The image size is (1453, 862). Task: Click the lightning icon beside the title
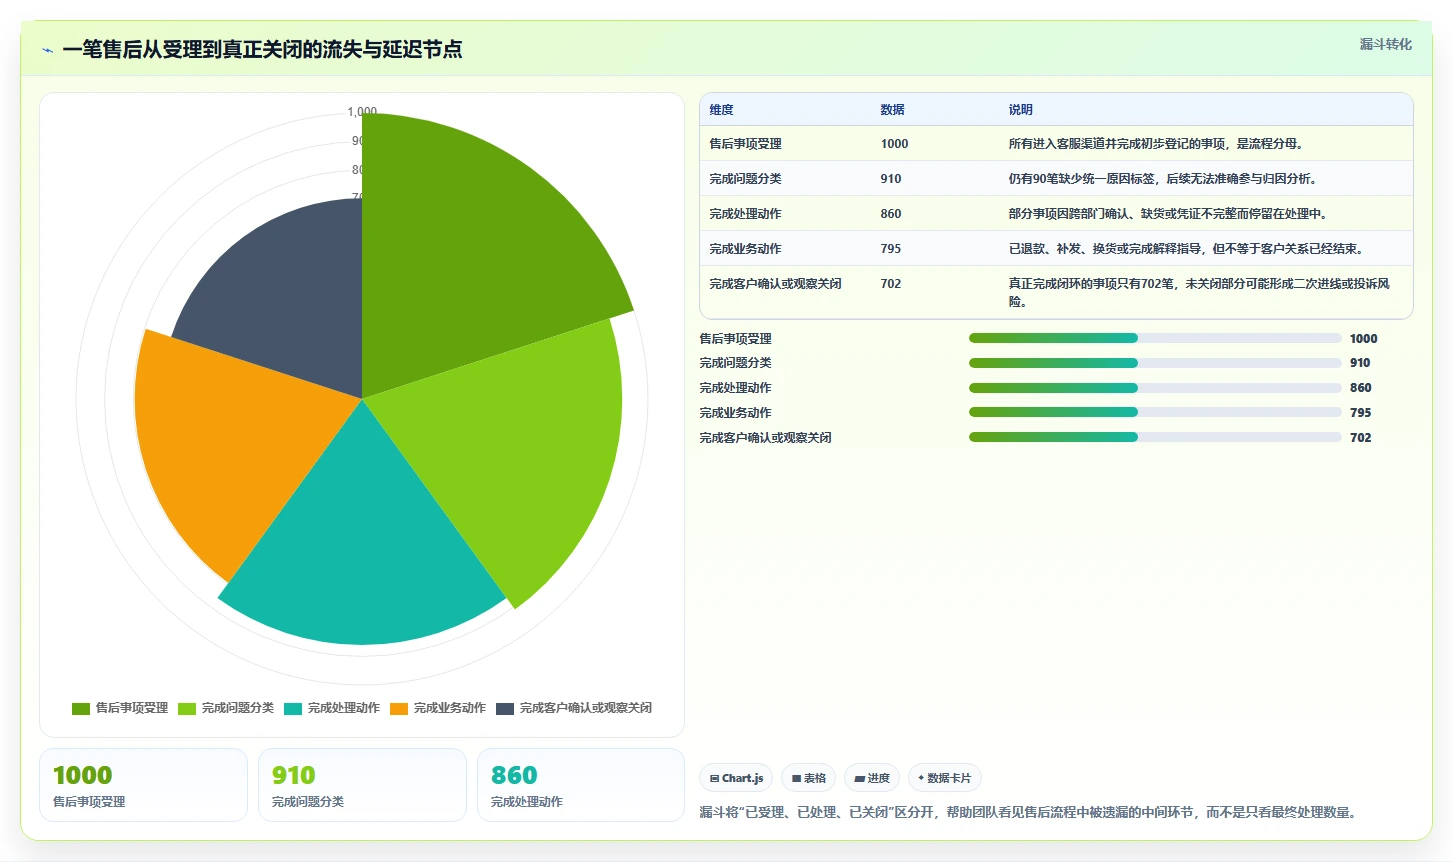coord(47,50)
